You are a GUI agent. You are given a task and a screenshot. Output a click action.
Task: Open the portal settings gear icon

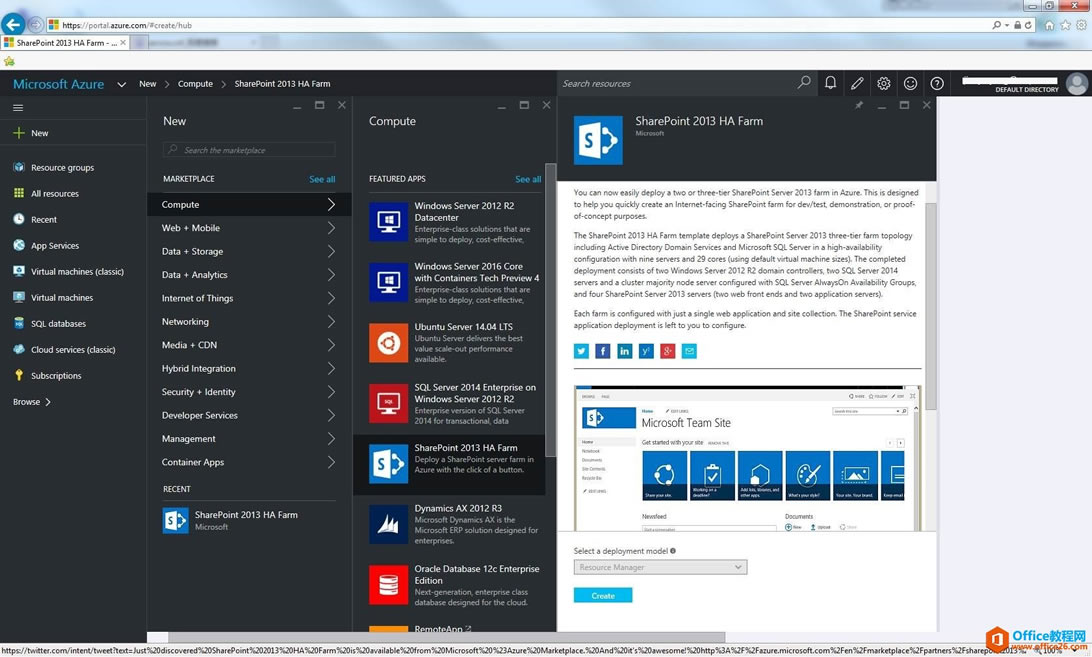pyautogui.click(x=884, y=84)
